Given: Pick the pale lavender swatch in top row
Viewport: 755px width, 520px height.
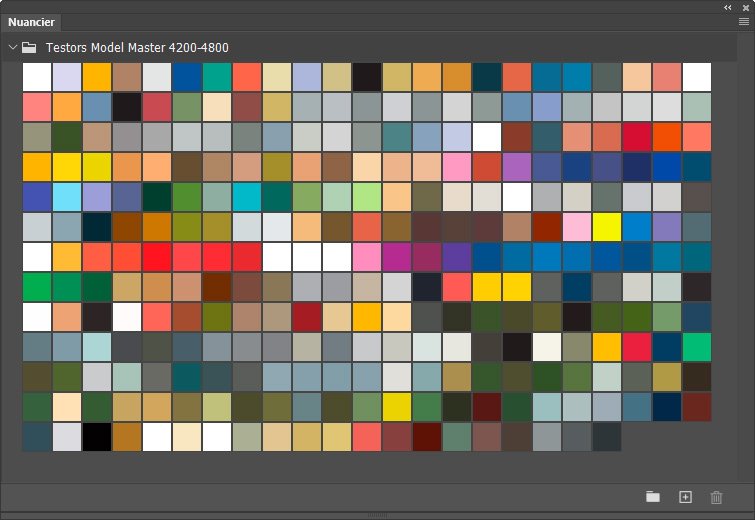Looking at the screenshot, I should pyautogui.click(x=67, y=77).
